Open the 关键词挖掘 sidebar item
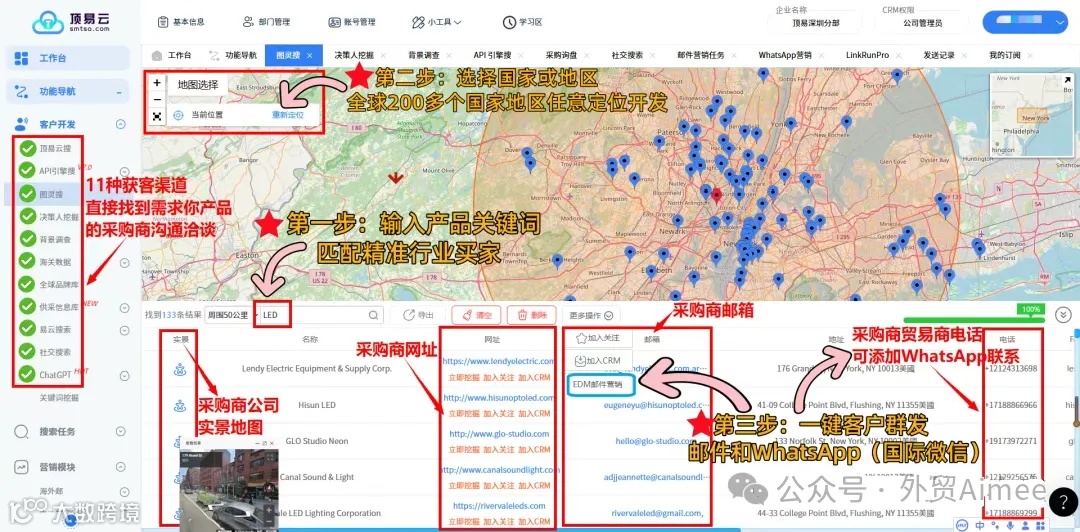Image resolution: width=1080 pixels, height=532 pixels. pos(59,398)
